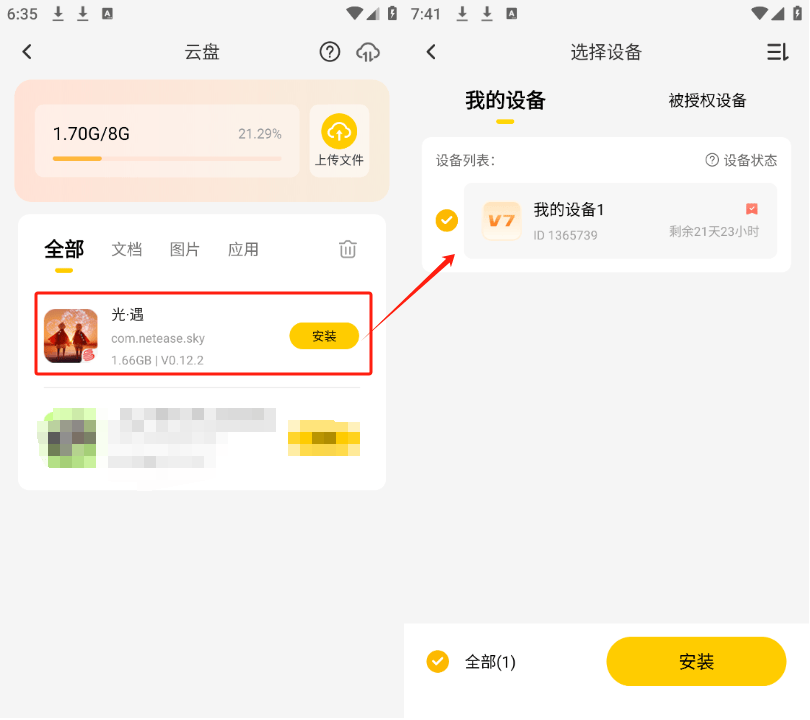This screenshot has width=810, height=720.
Task: Tap the trash delete icon
Action: click(x=347, y=250)
